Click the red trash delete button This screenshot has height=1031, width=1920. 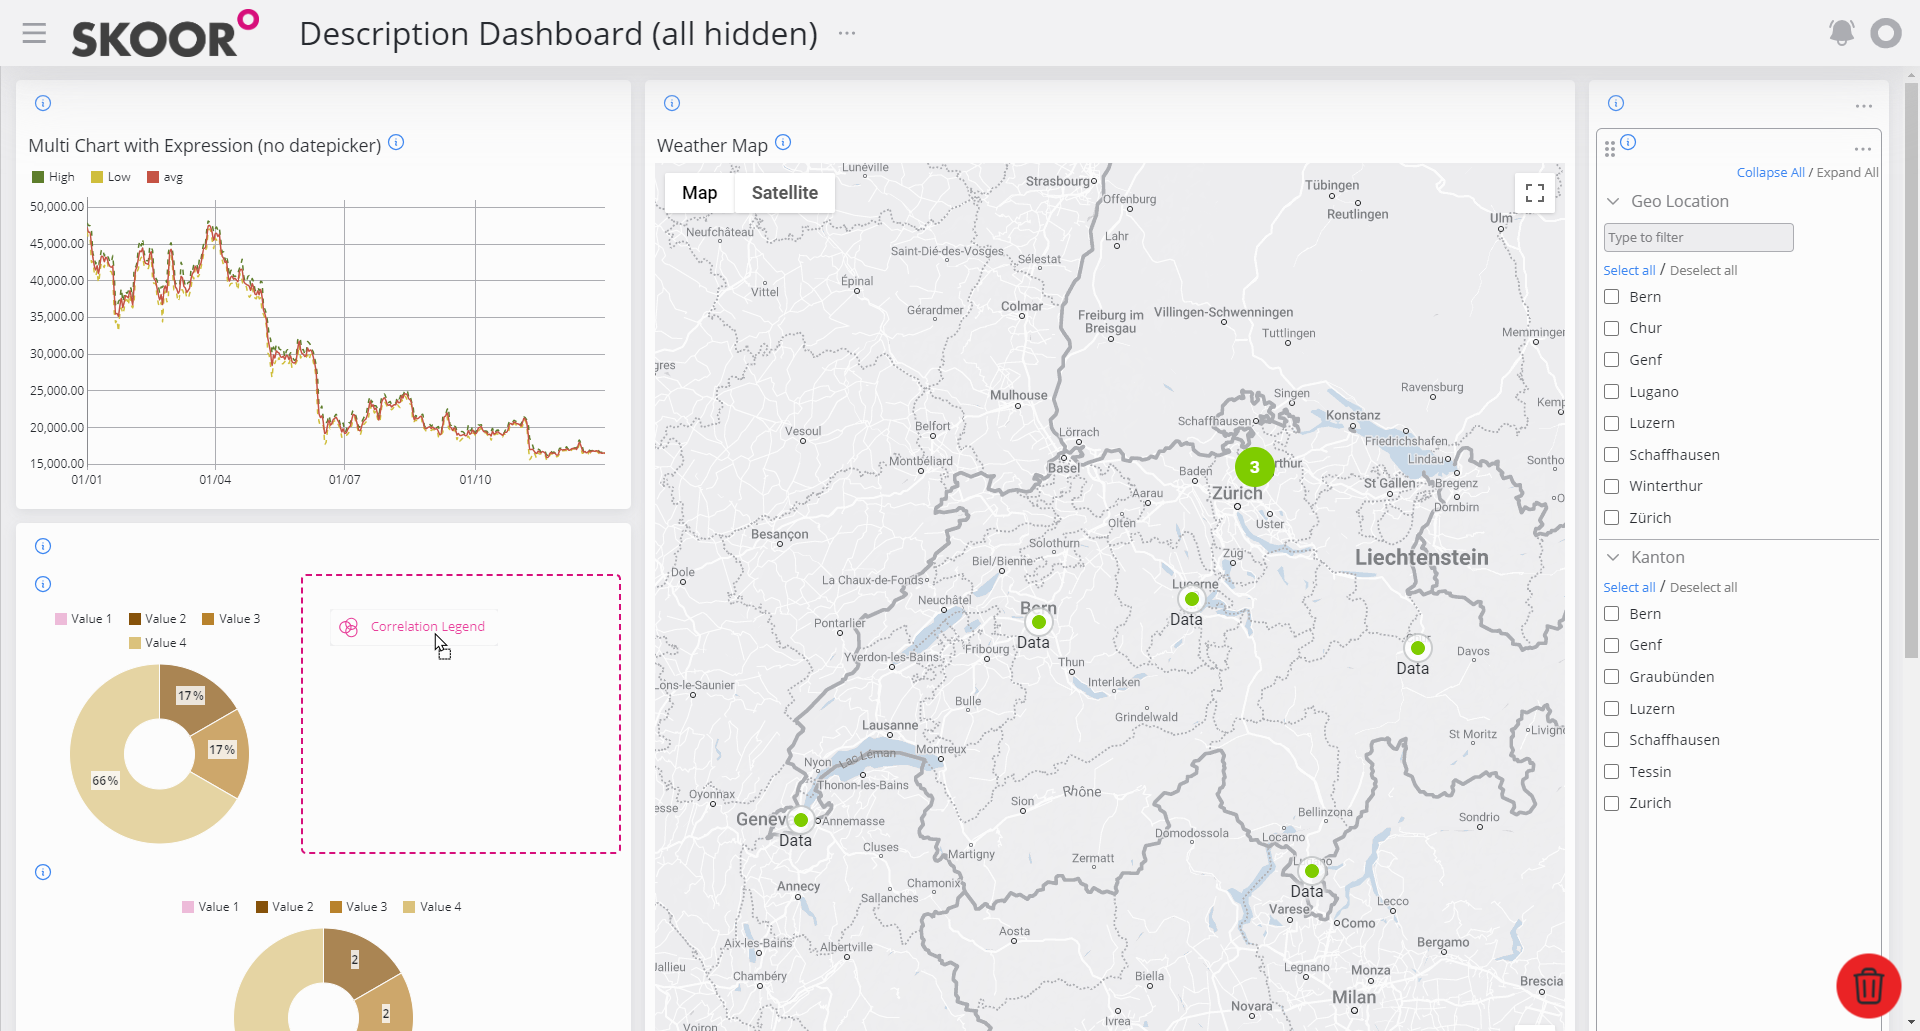(x=1868, y=986)
